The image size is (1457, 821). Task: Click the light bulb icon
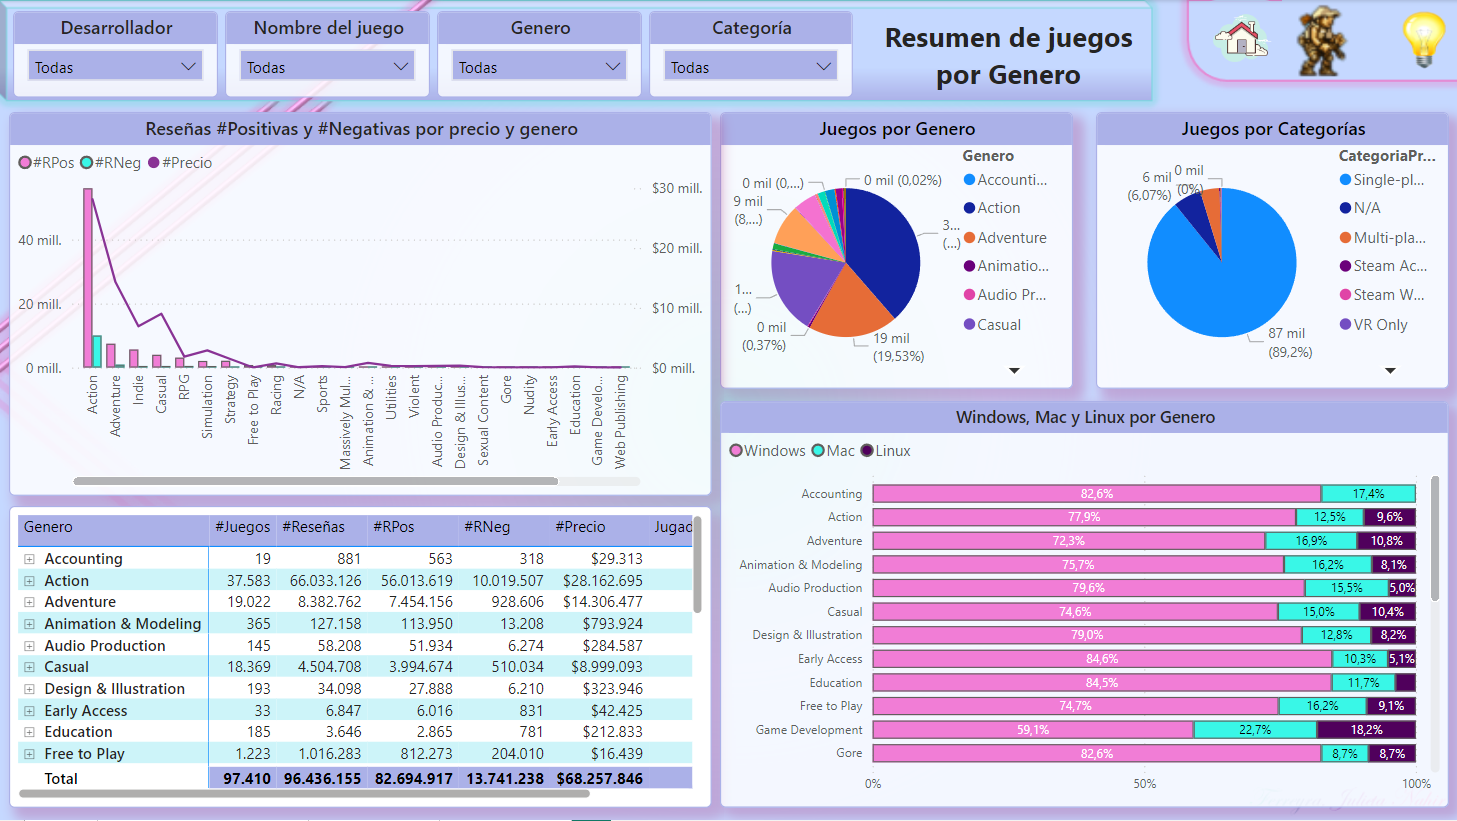pyautogui.click(x=1423, y=39)
